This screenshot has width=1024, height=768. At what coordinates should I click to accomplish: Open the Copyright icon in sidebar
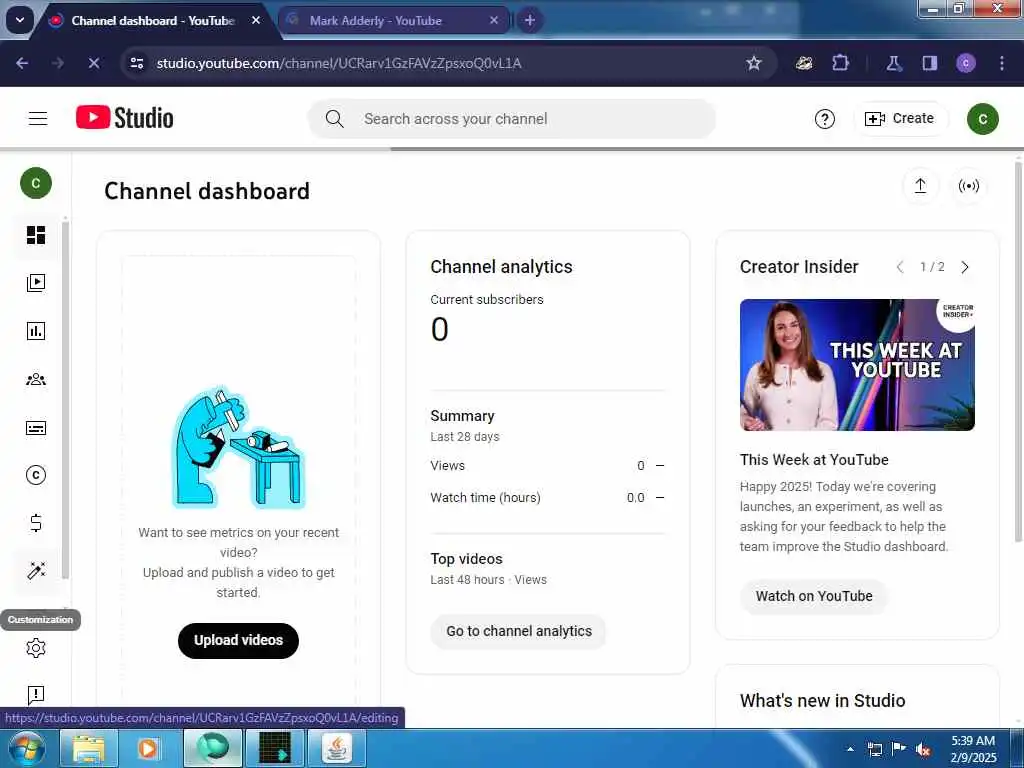(x=36, y=475)
